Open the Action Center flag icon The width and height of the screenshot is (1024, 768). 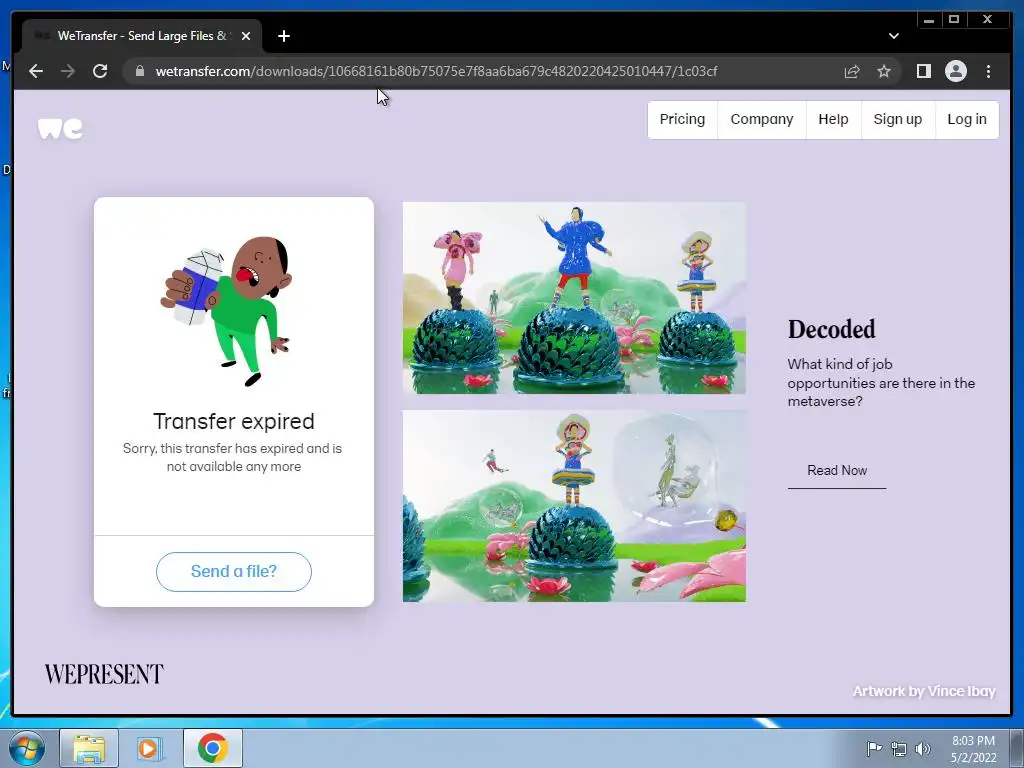pos(874,749)
